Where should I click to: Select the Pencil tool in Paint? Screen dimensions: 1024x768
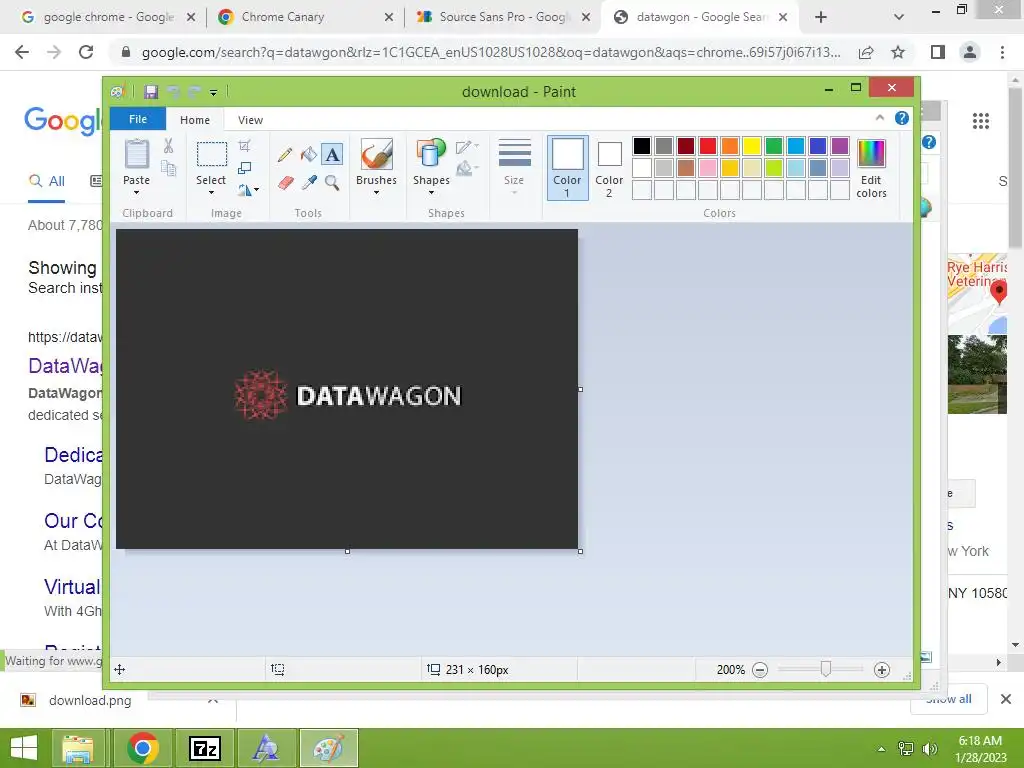click(285, 155)
